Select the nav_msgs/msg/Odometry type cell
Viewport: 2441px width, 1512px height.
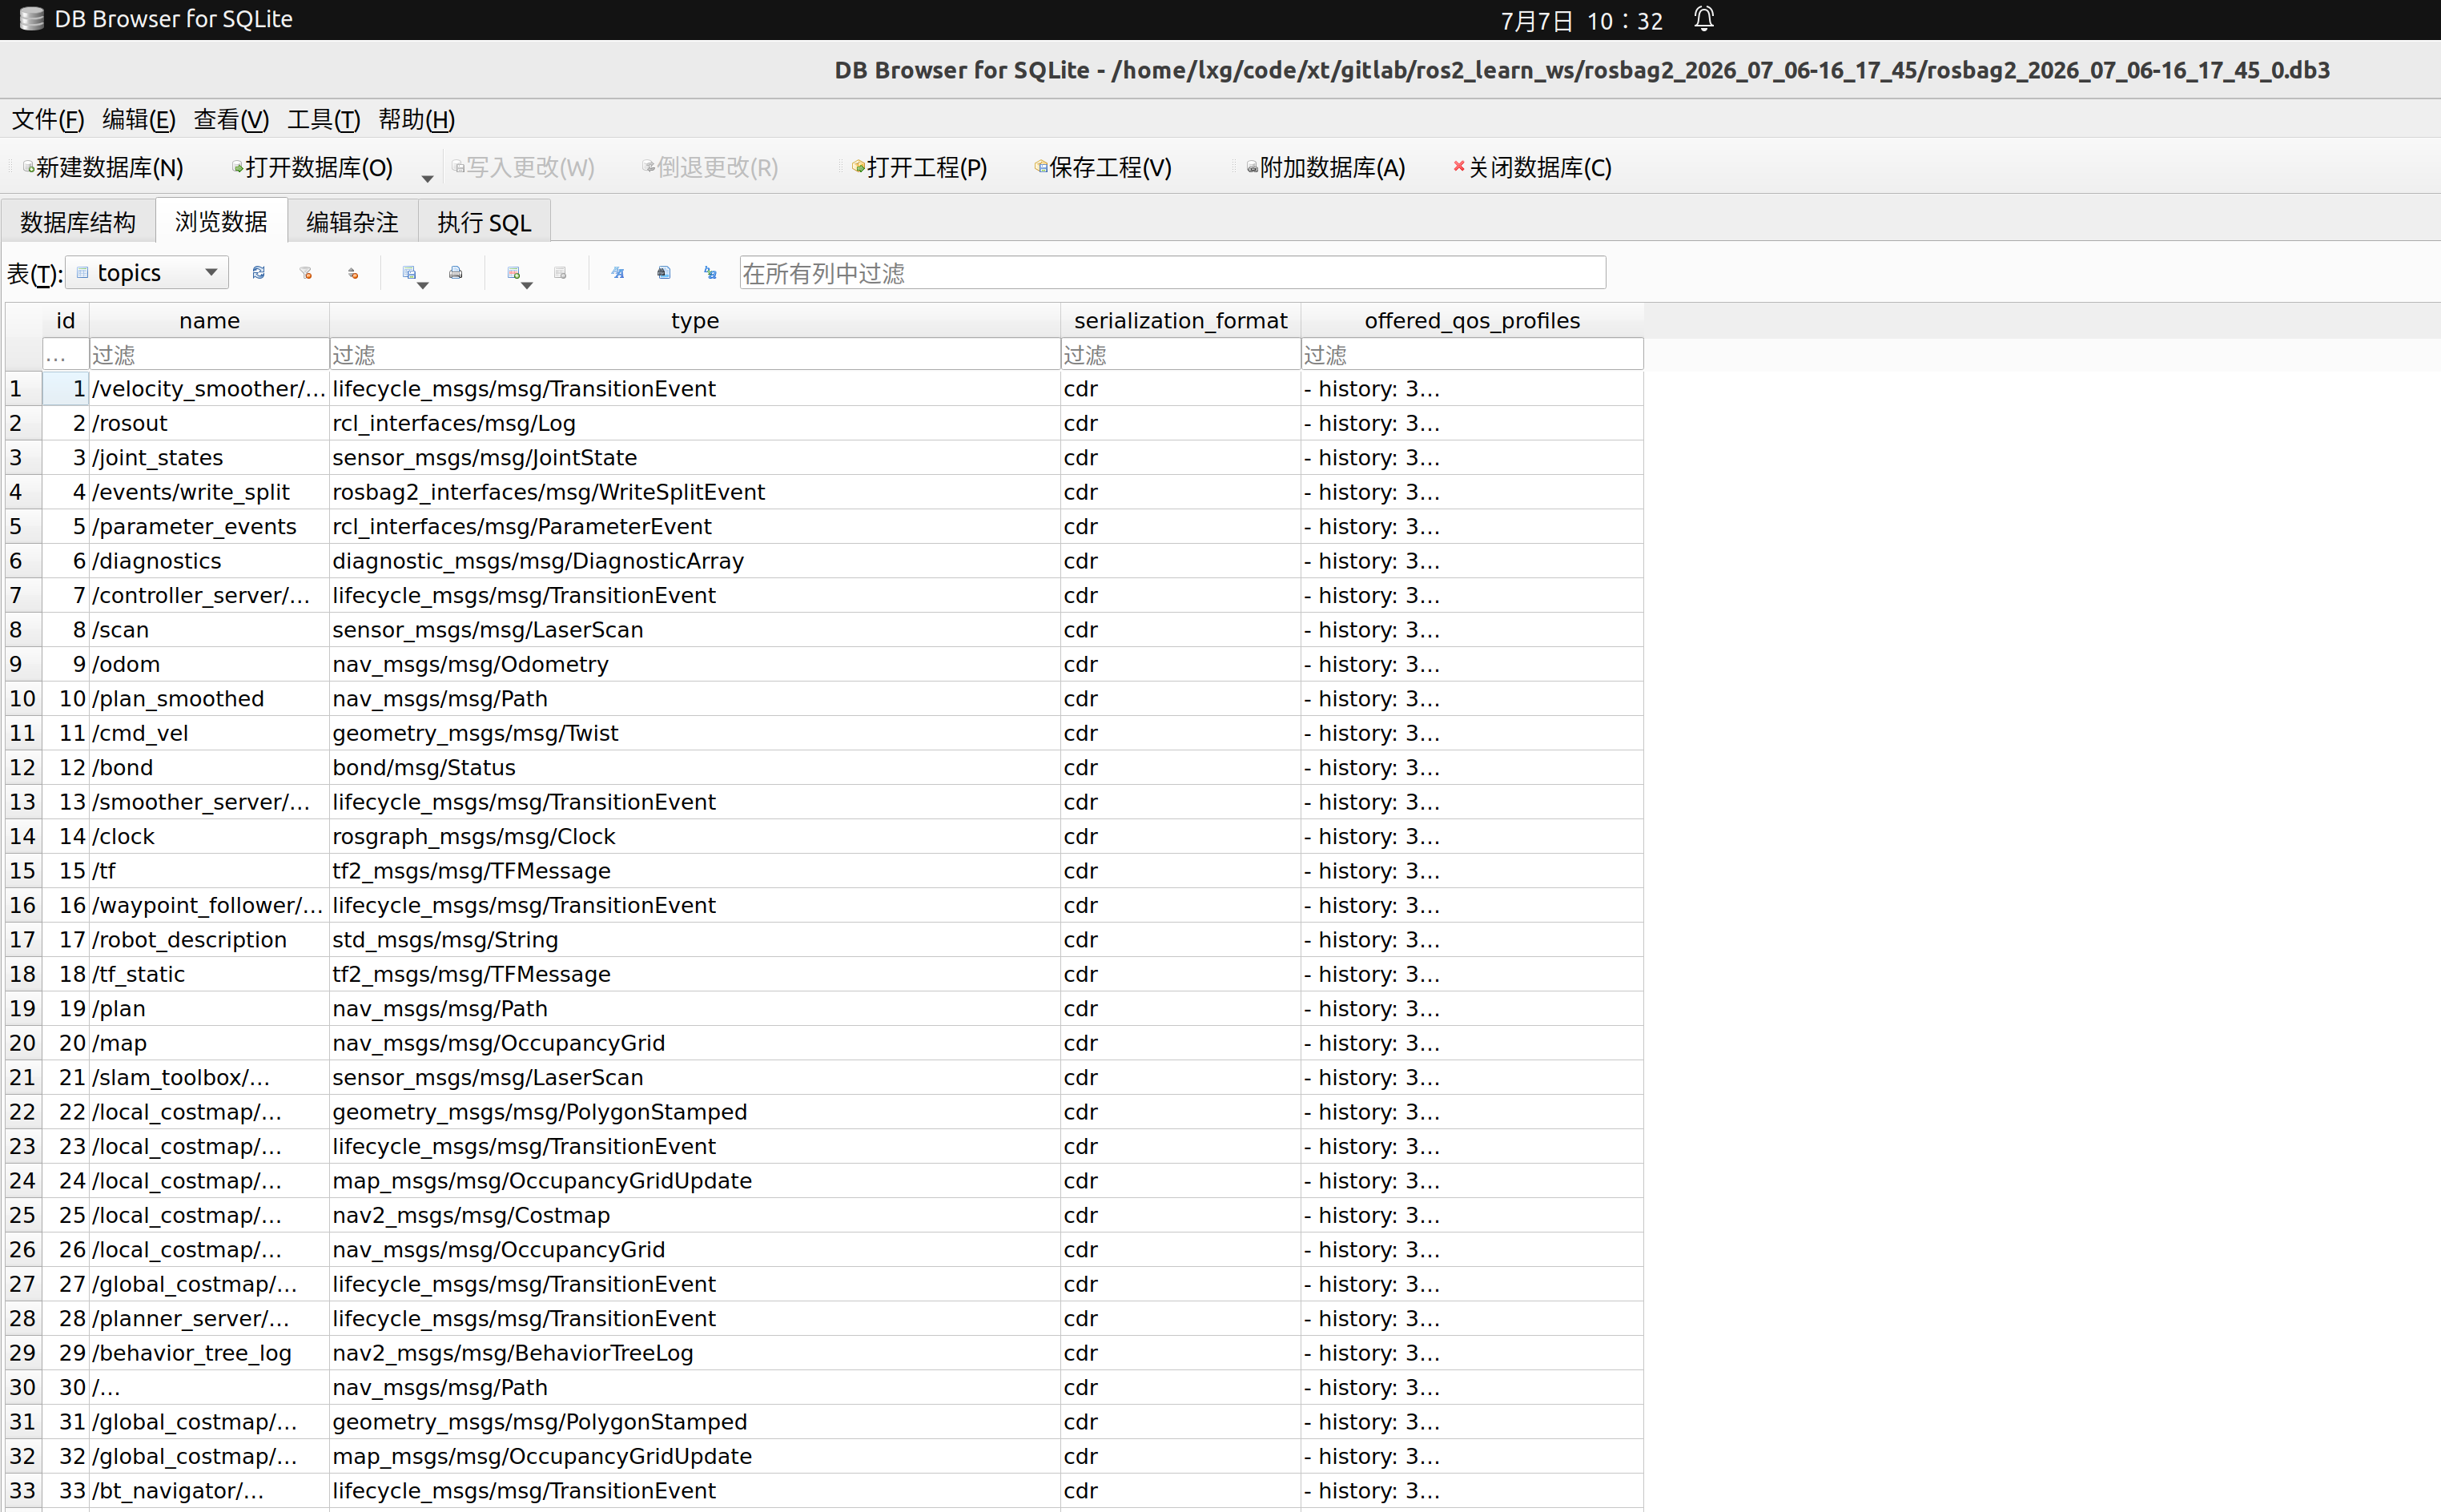click(x=695, y=664)
